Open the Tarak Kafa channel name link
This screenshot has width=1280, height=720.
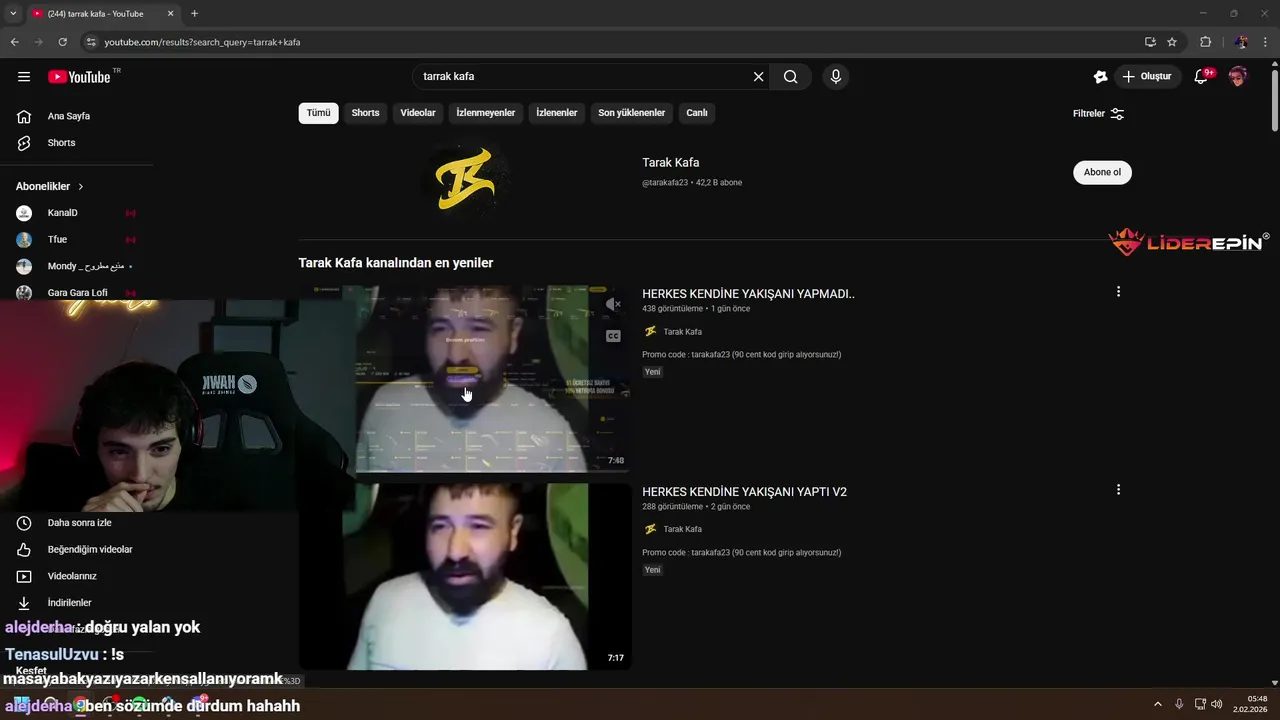tap(671, 163)
